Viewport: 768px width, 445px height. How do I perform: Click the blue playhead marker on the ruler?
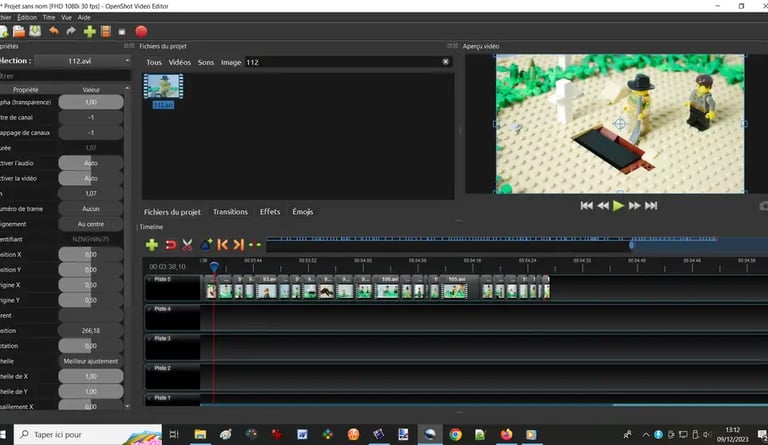214,266
